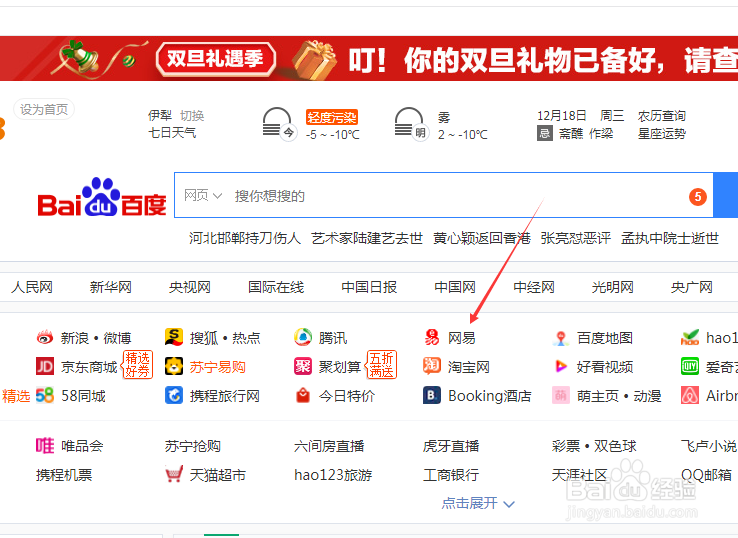Viewport: 738px width, 538px height.
Task: Click the Baidu logo
Action: (102, 197)
